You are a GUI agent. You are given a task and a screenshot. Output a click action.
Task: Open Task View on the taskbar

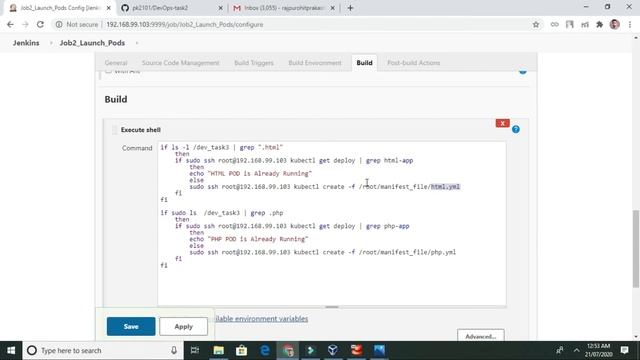(x=195, y=350)
